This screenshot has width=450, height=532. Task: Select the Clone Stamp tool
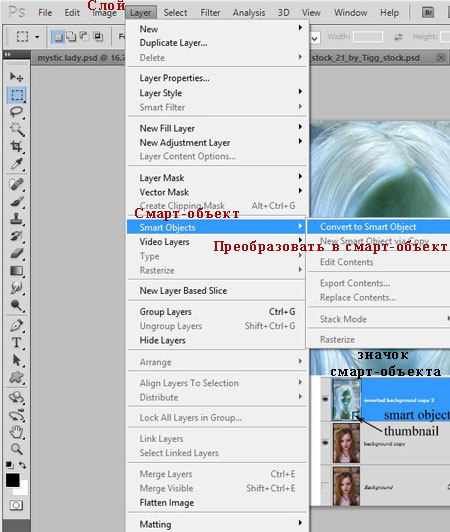(16, 219)
